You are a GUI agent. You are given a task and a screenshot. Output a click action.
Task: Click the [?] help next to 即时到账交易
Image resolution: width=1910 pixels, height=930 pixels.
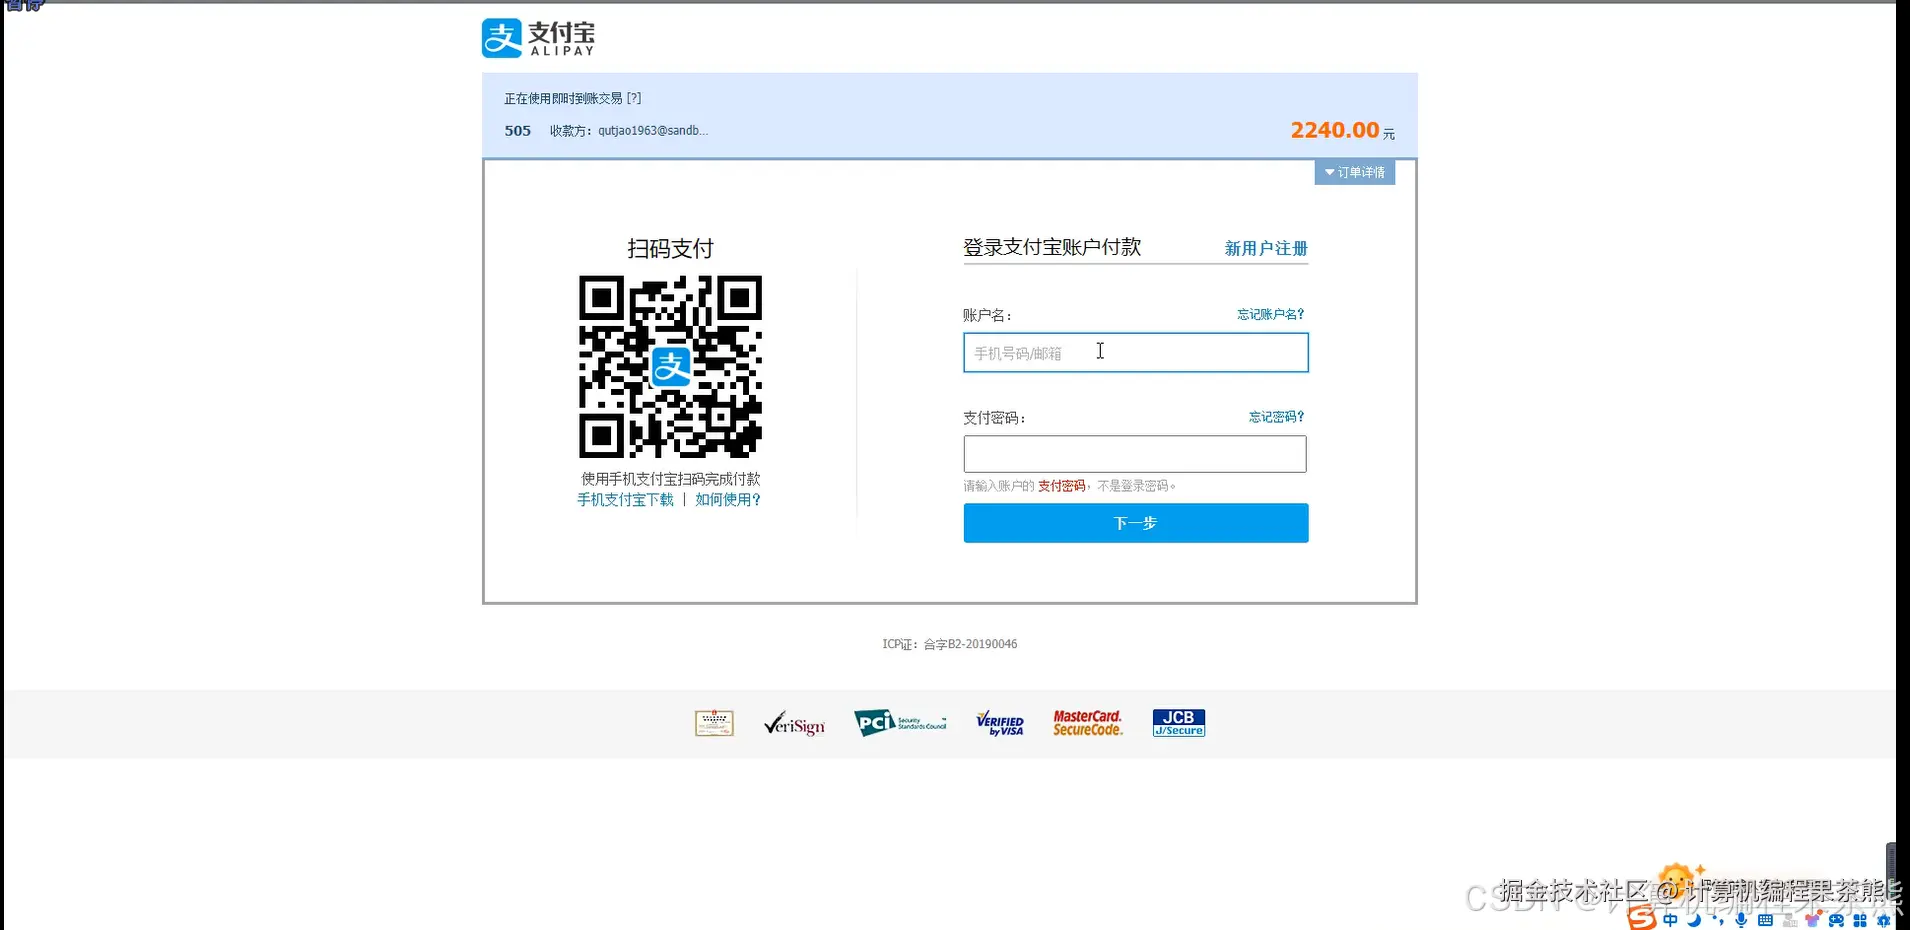tap(634, 98)
